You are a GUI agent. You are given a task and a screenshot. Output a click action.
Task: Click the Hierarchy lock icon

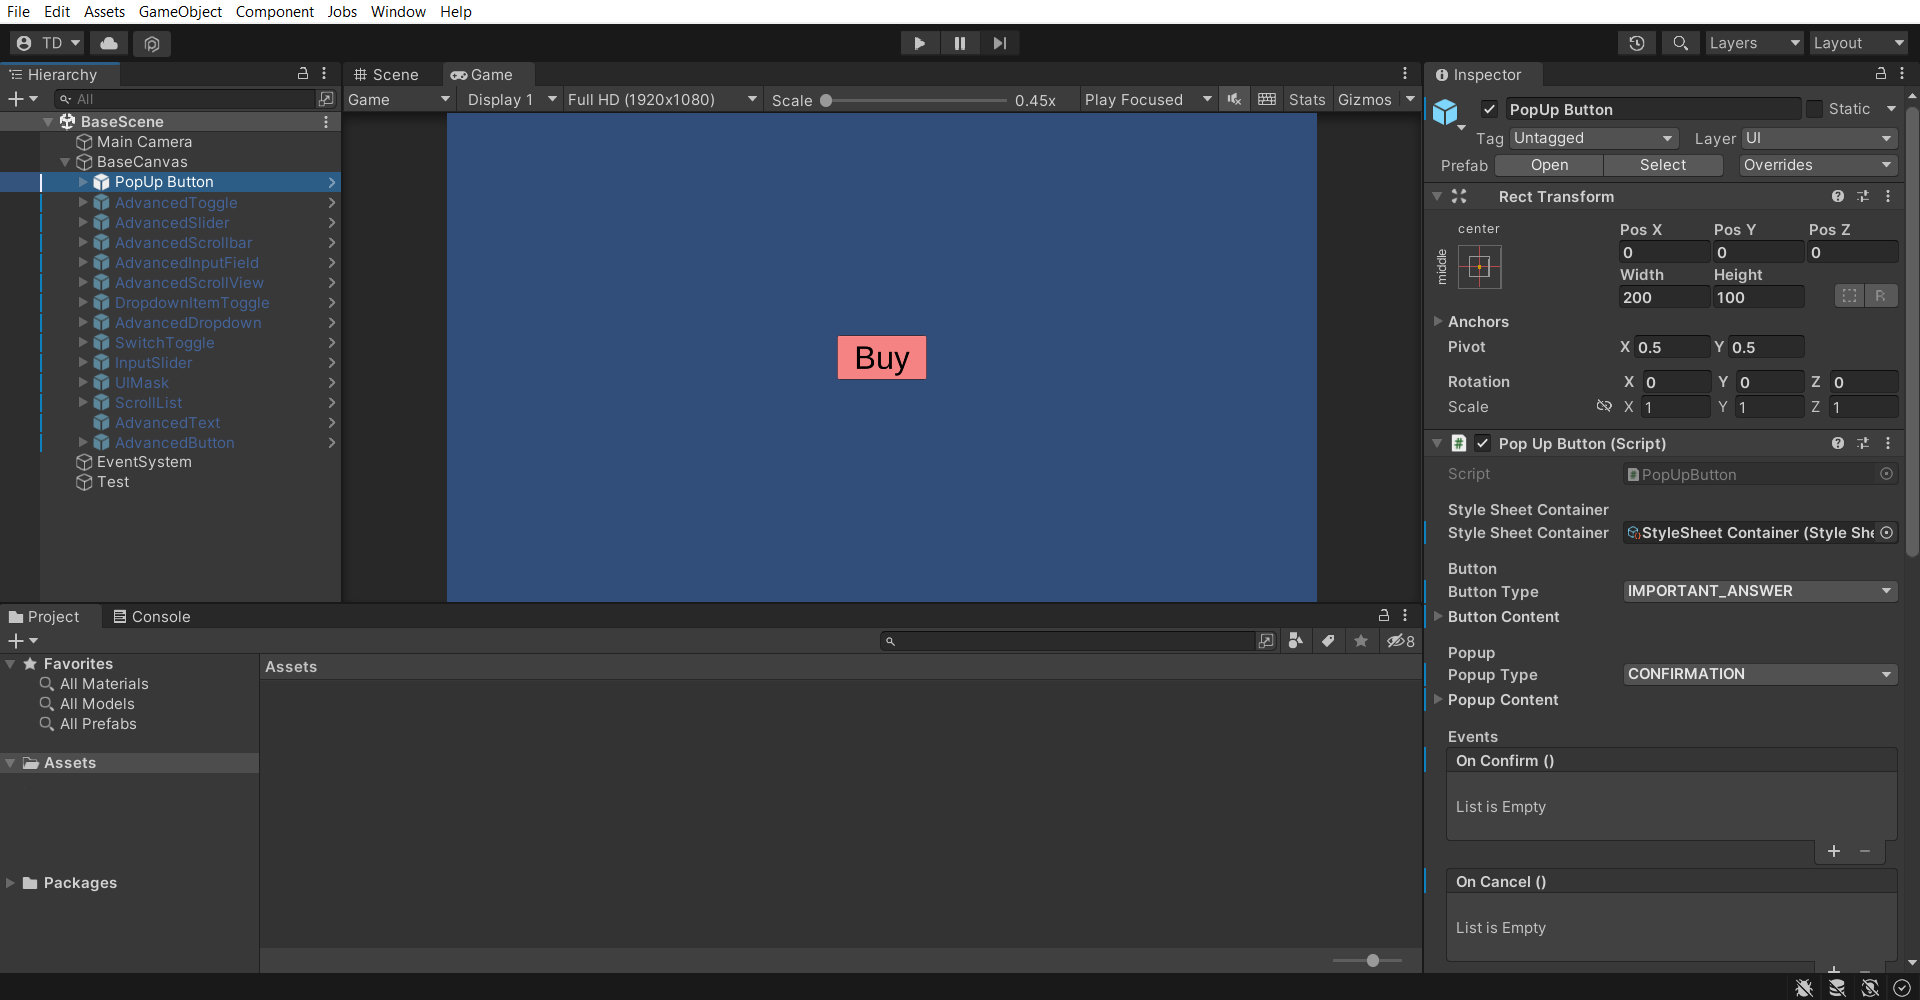(303, 74)
